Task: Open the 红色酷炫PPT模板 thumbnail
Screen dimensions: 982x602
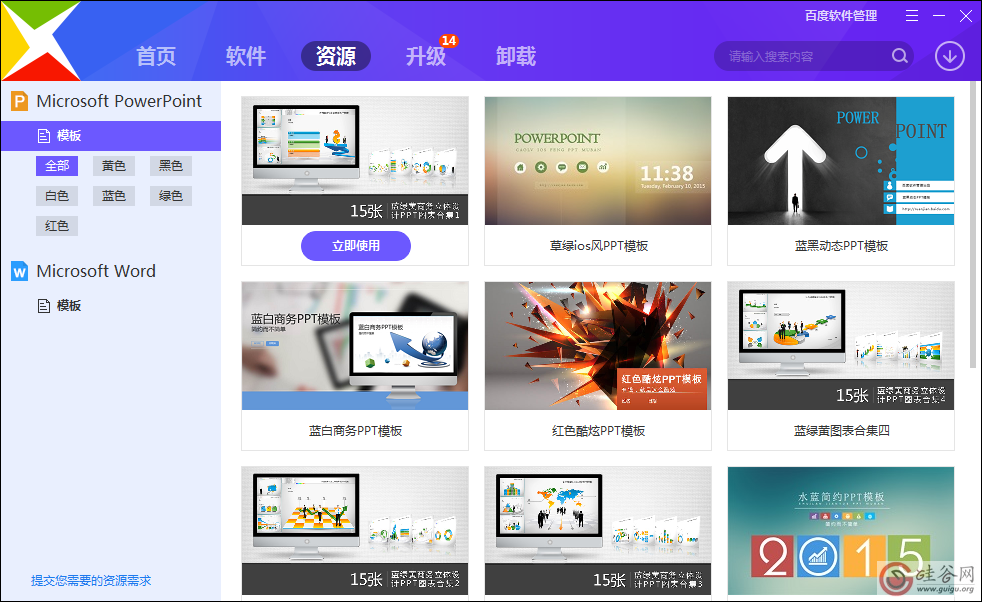Action: pyautogui.click(x=598, y=346)
